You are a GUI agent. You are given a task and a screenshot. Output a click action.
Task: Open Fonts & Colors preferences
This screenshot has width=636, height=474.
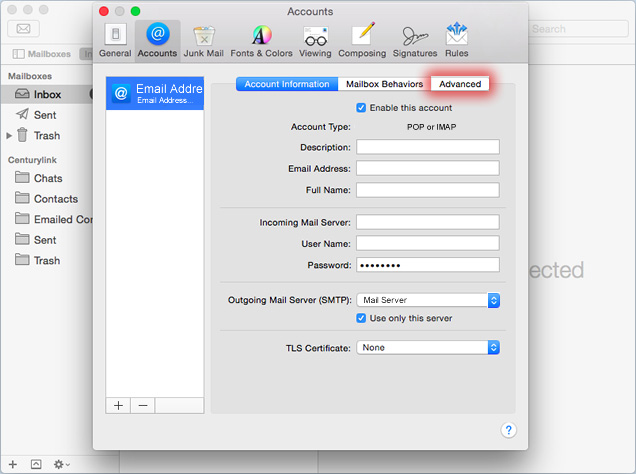click(261, 40)
